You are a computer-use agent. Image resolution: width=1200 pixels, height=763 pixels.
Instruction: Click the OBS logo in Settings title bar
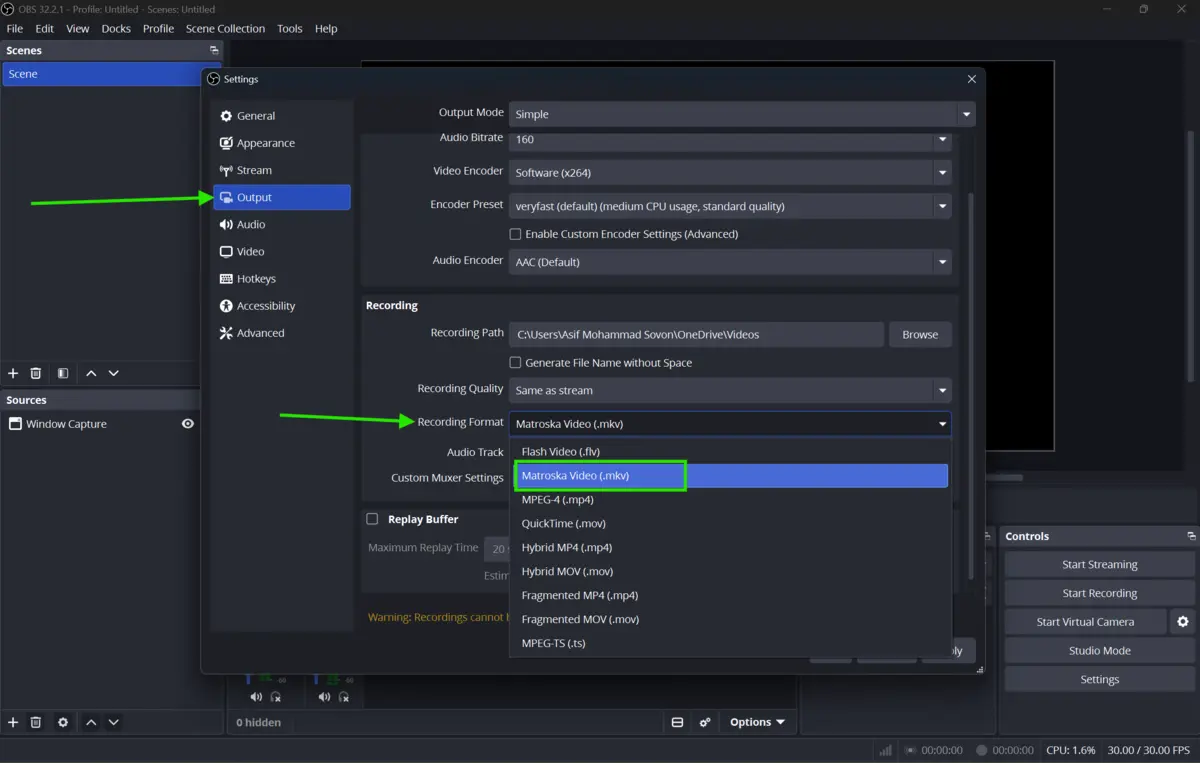click(213, 79)
